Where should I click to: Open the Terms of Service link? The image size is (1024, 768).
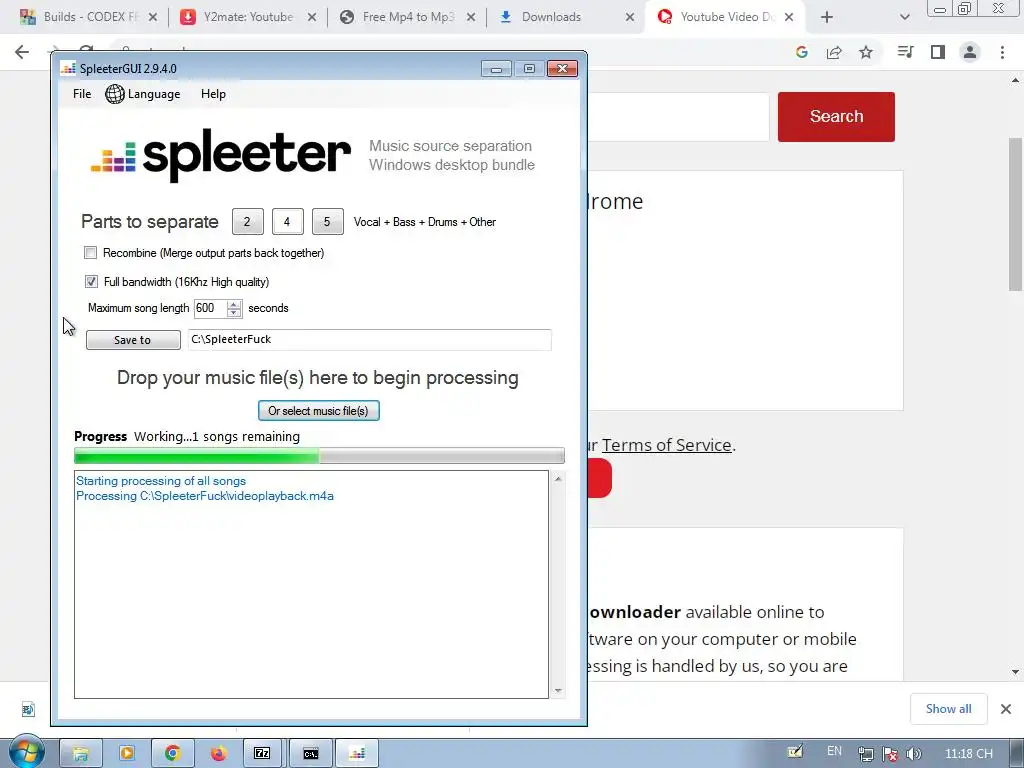coord(666,445)
